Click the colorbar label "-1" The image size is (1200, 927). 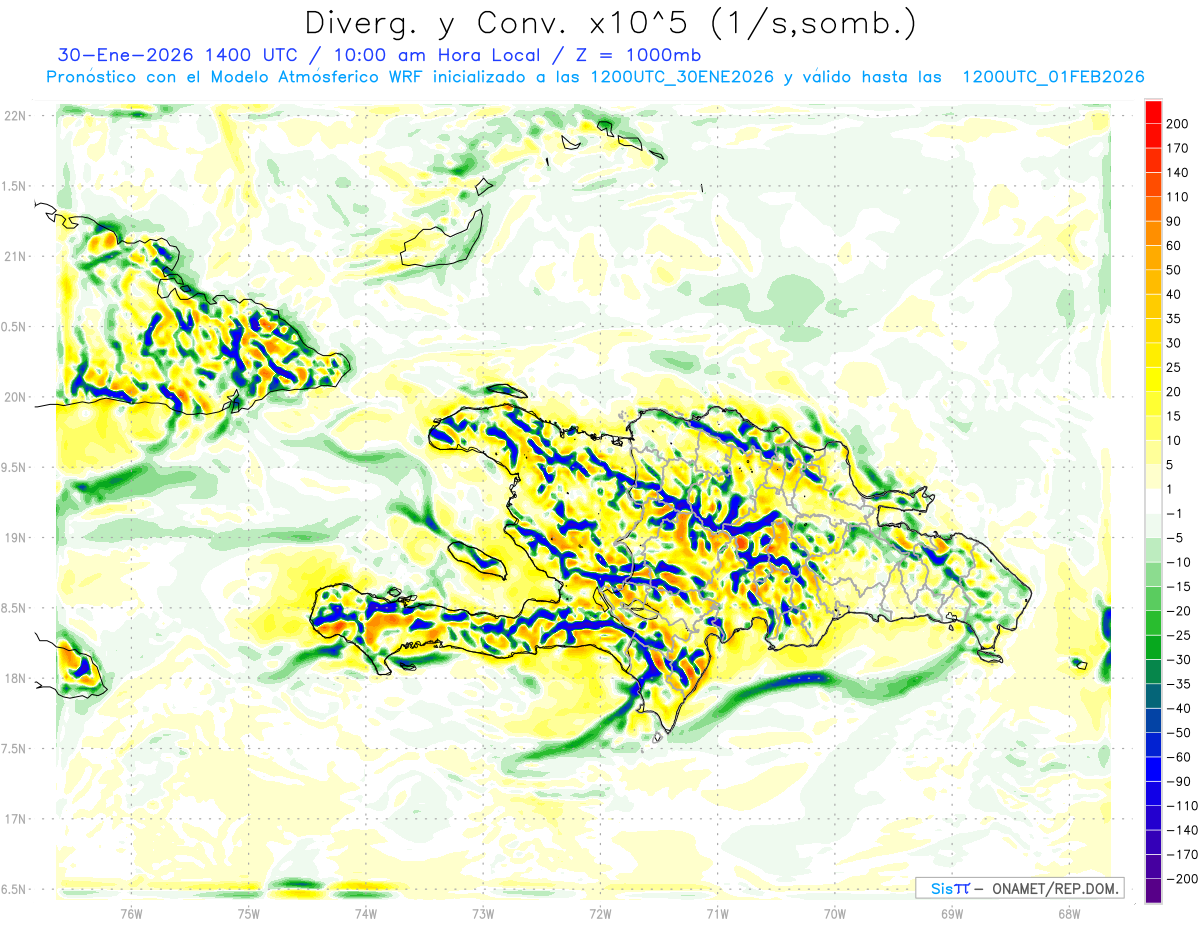coord(1174,513)
